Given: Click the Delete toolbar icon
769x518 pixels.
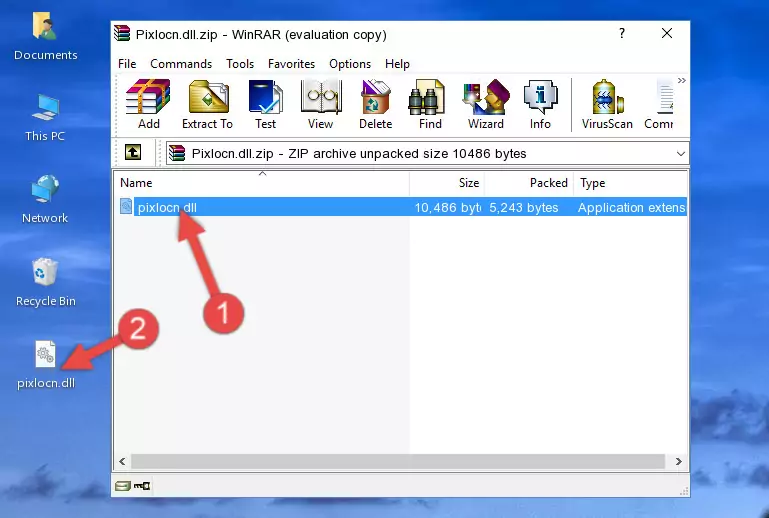Looking at the screenshot, I should tap(376, 104).
